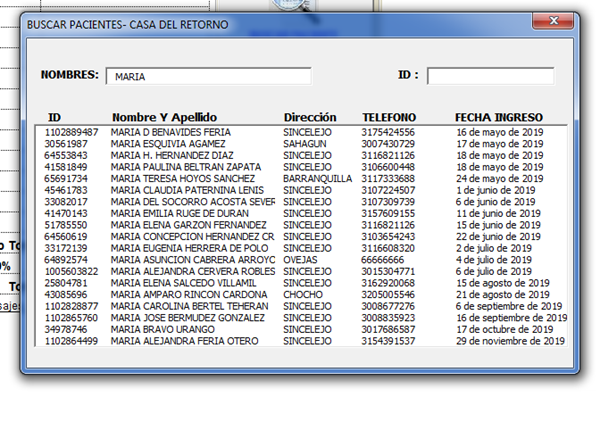
Task: Click the FECHA INGRESO column header
Action: click(x=499, y=117)
